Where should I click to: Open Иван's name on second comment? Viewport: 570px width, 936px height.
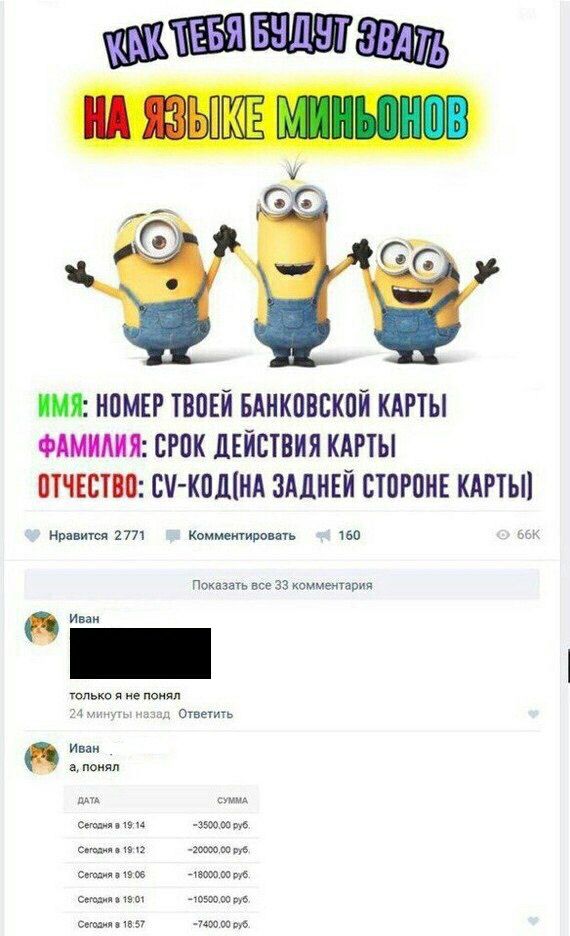click(84, 748)
